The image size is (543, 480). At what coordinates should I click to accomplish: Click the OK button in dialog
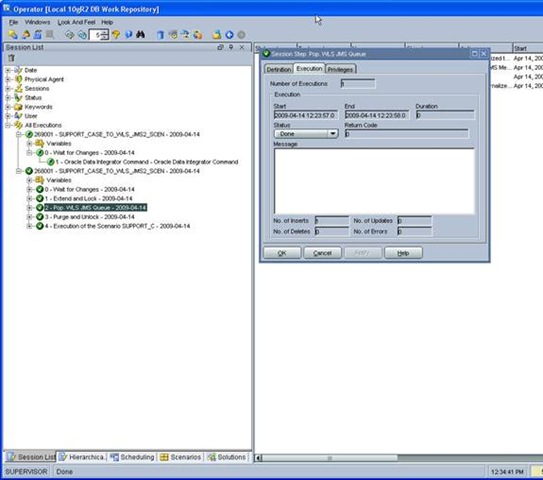point(282,253)
